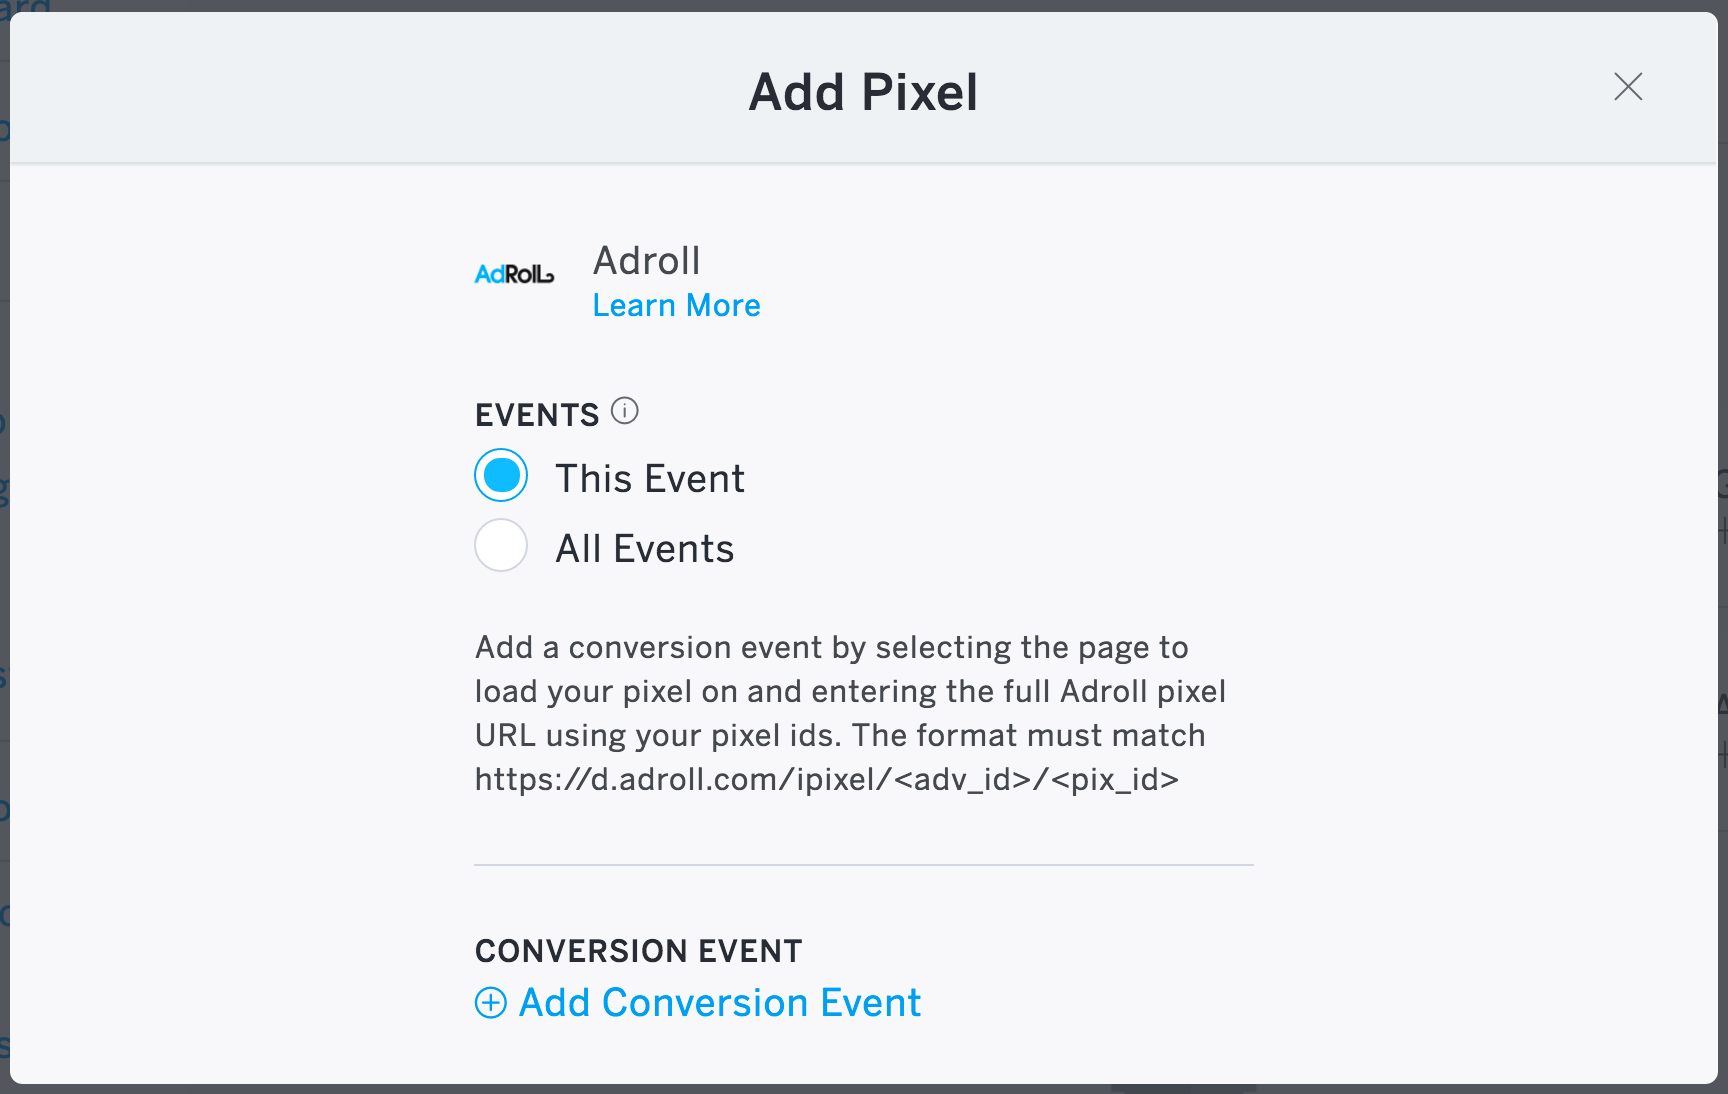Click the d.adroll.com pixel URL format text
1728x1094 pixels.
tap(826, 779)
